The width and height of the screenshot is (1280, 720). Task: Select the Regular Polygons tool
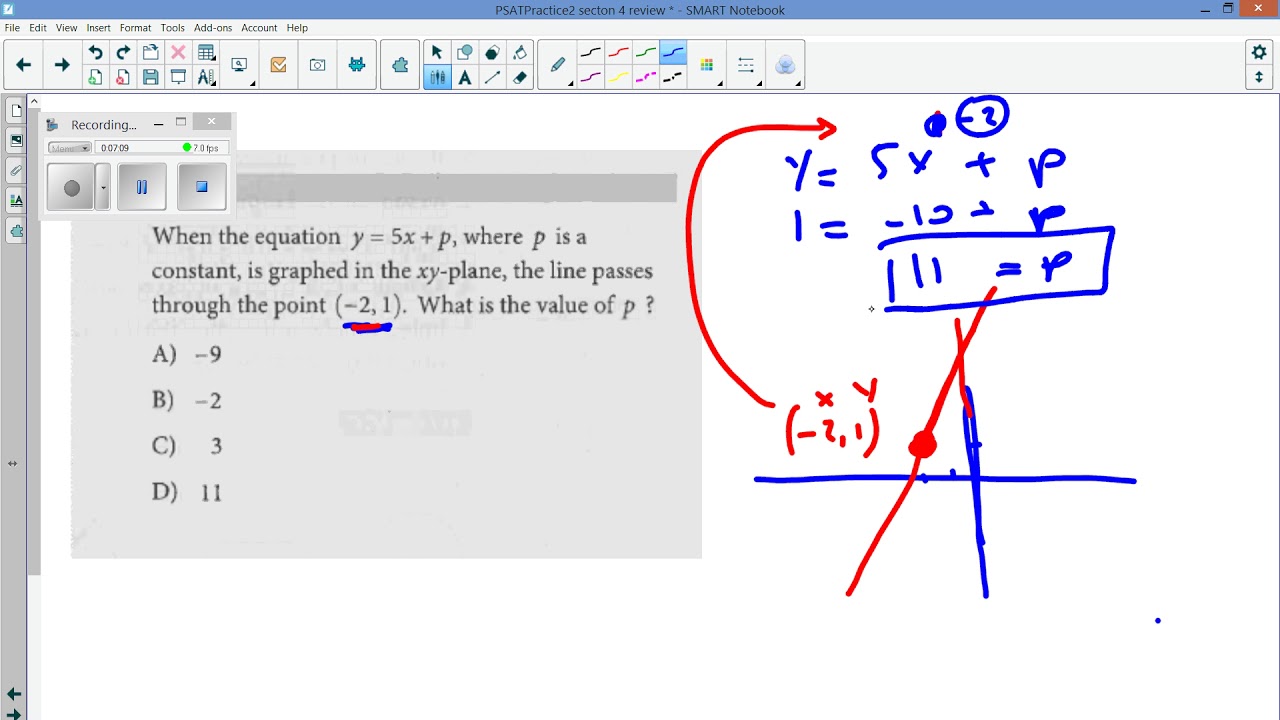tap(492, 53)
